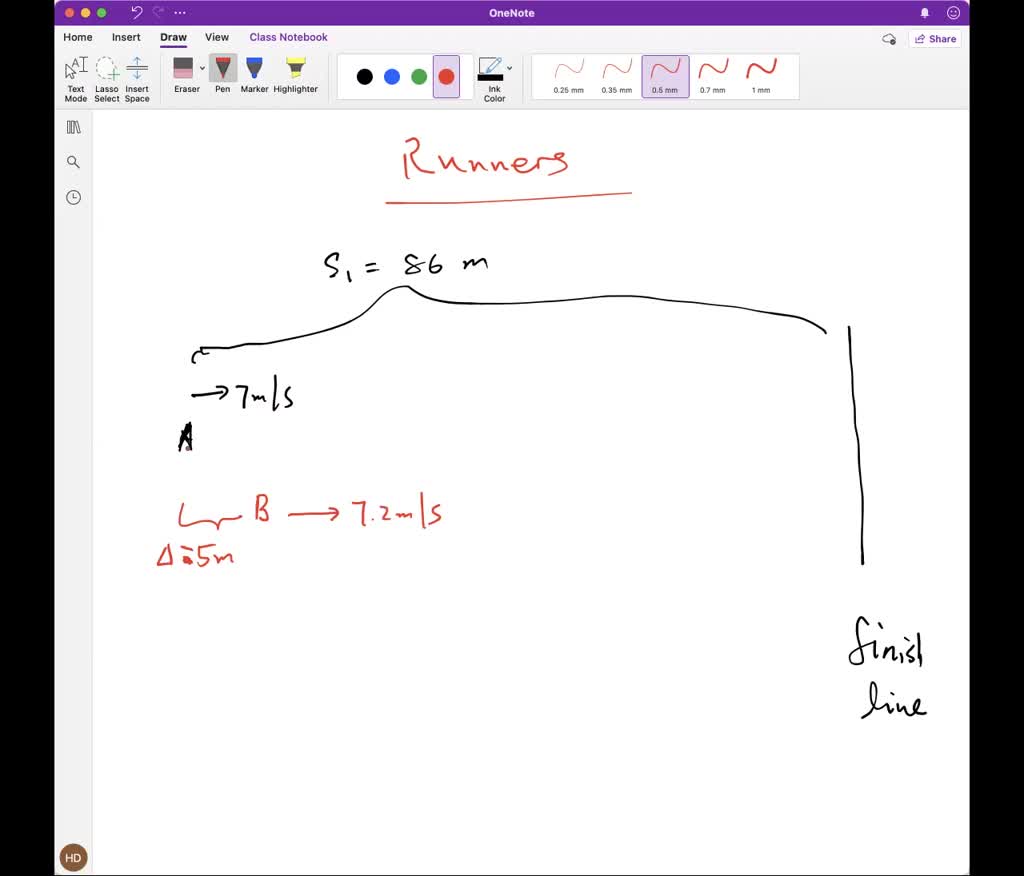Pick the green ink color swatch
Screen dimensions: 1024x876
tap(419, 77)
